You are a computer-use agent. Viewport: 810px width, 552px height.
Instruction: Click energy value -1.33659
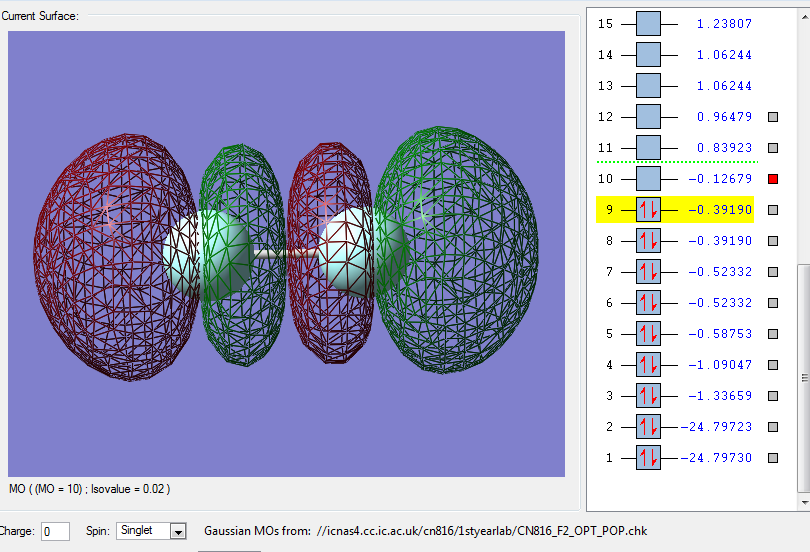click(x=720, y=396)
